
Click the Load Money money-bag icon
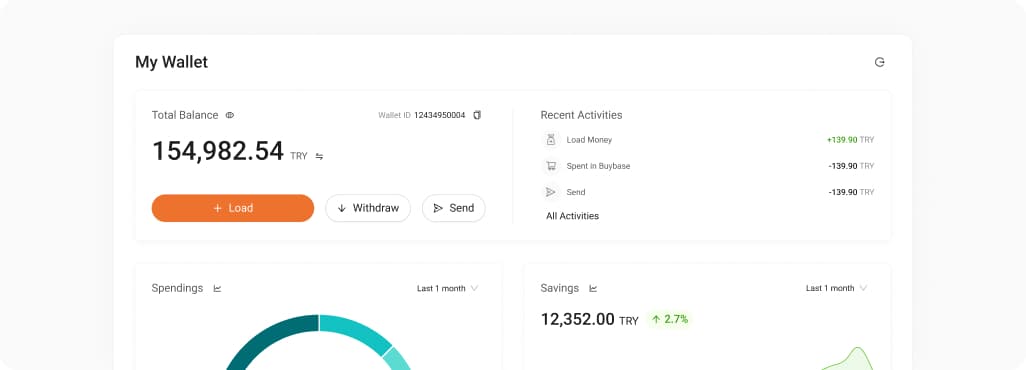click(x=551, y=140)
